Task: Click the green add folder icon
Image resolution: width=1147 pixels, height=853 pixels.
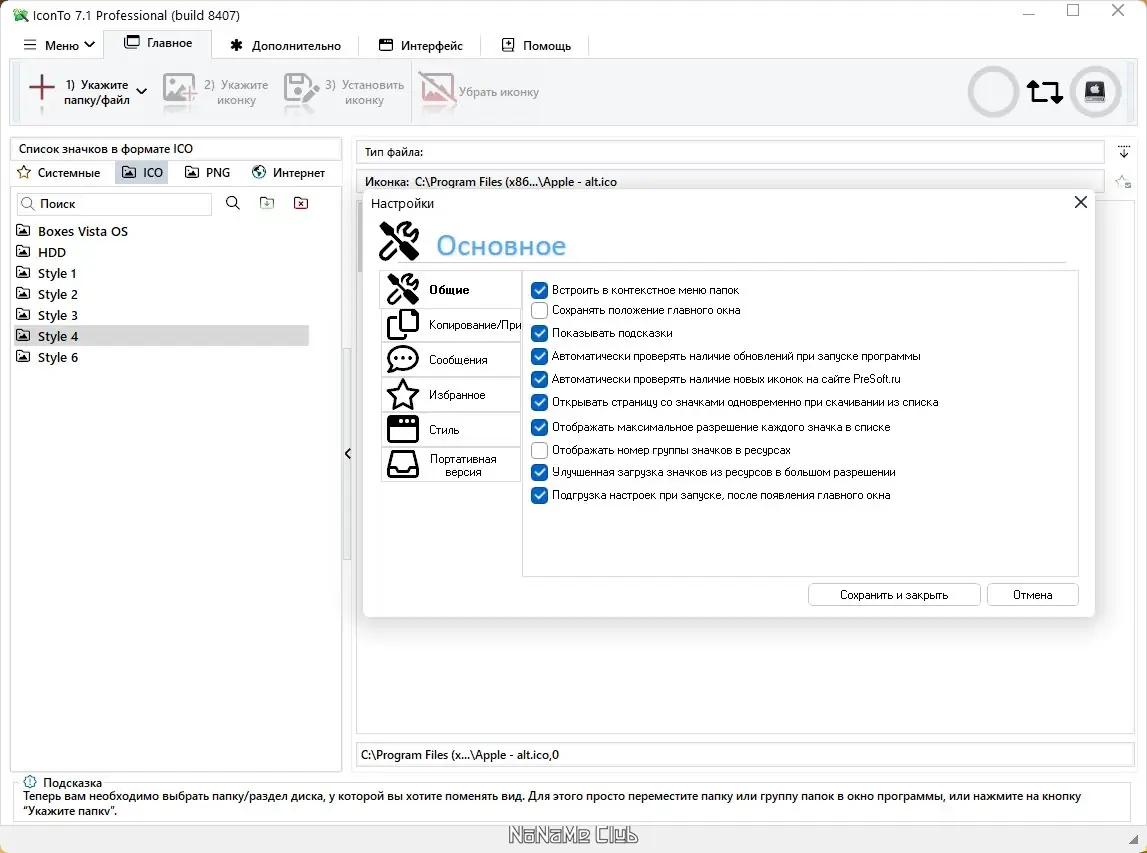Action: coord(267,203)
